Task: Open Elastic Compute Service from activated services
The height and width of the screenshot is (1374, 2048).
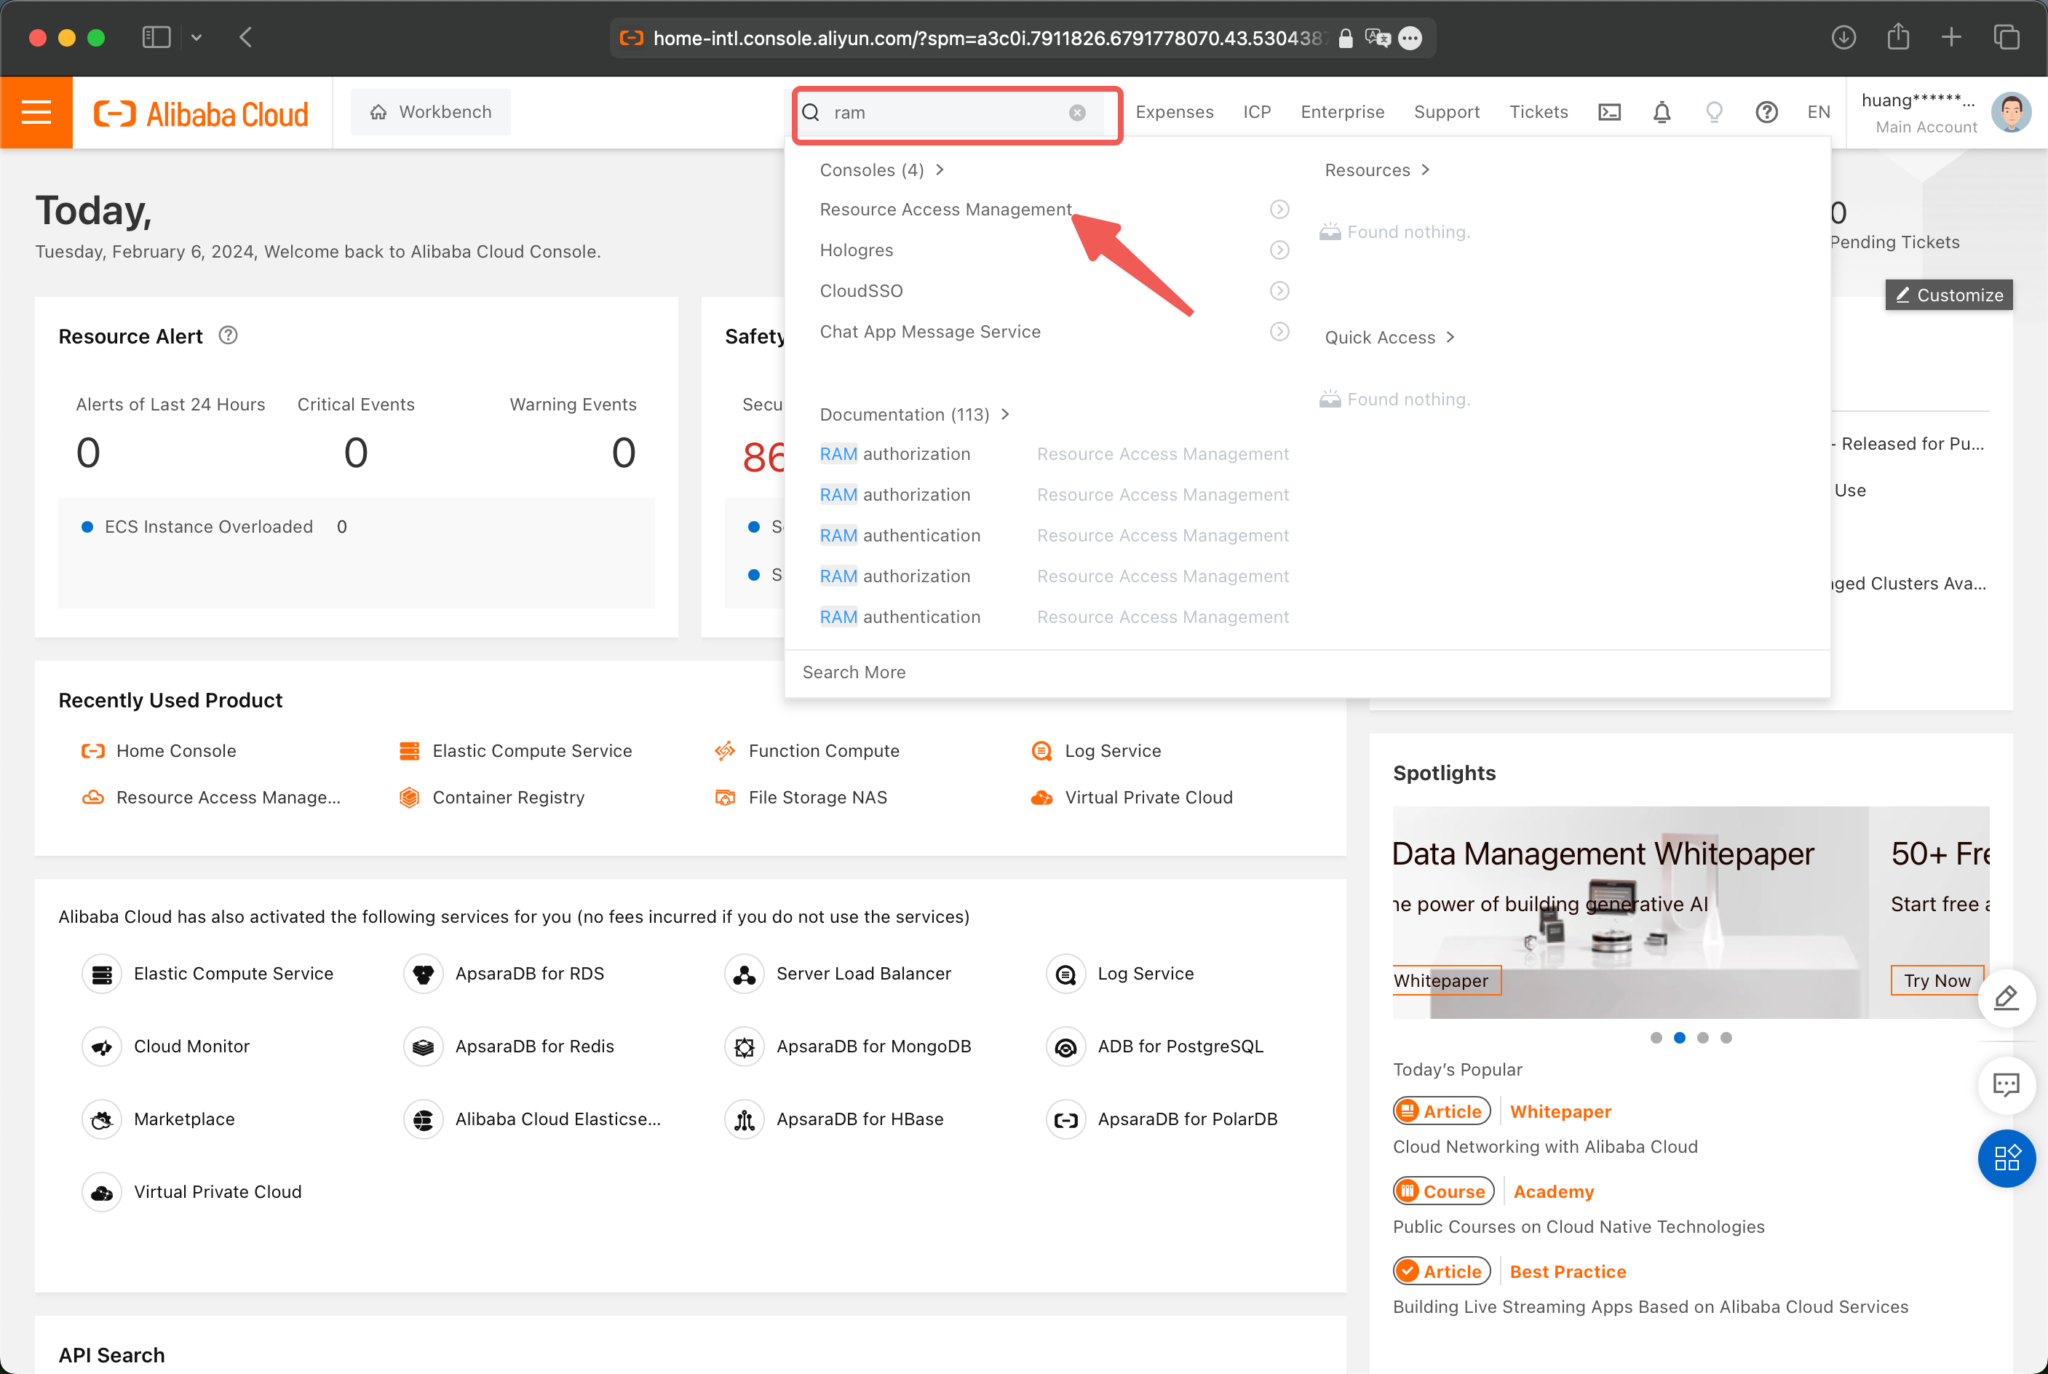Action: 208,973
